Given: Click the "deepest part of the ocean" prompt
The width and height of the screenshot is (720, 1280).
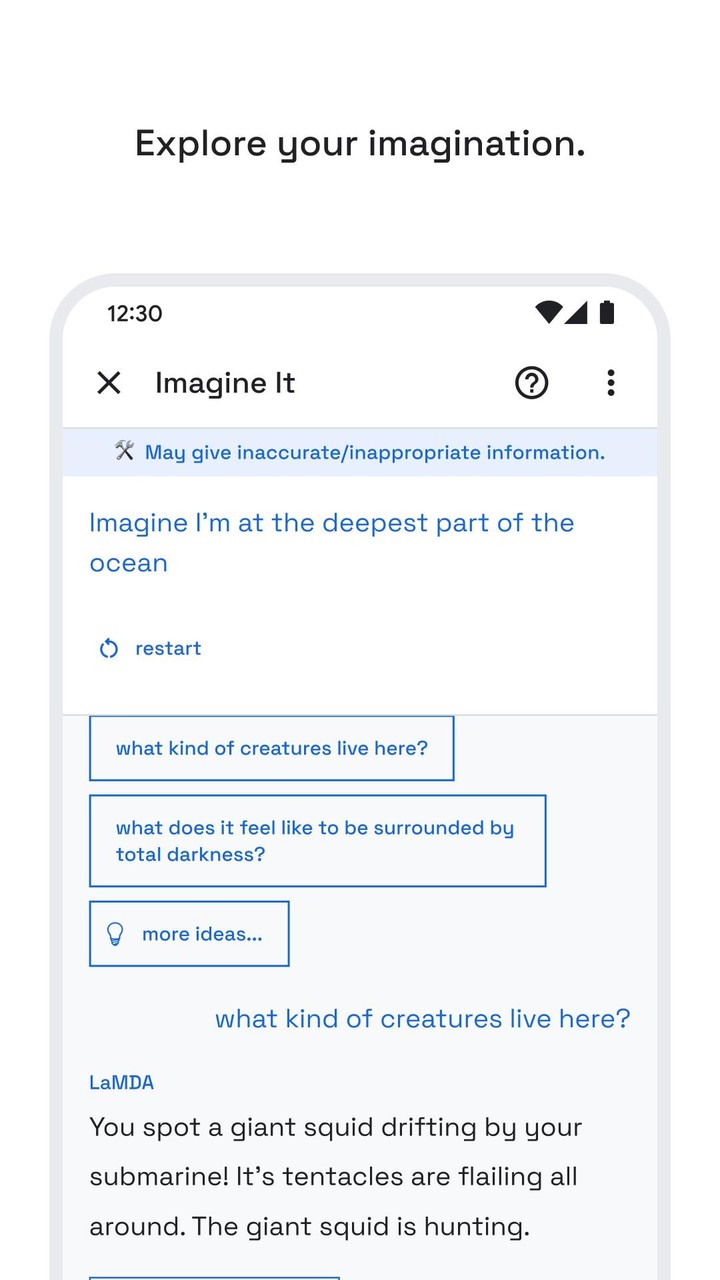Looking at the screenshot, I should click(331, 543).
